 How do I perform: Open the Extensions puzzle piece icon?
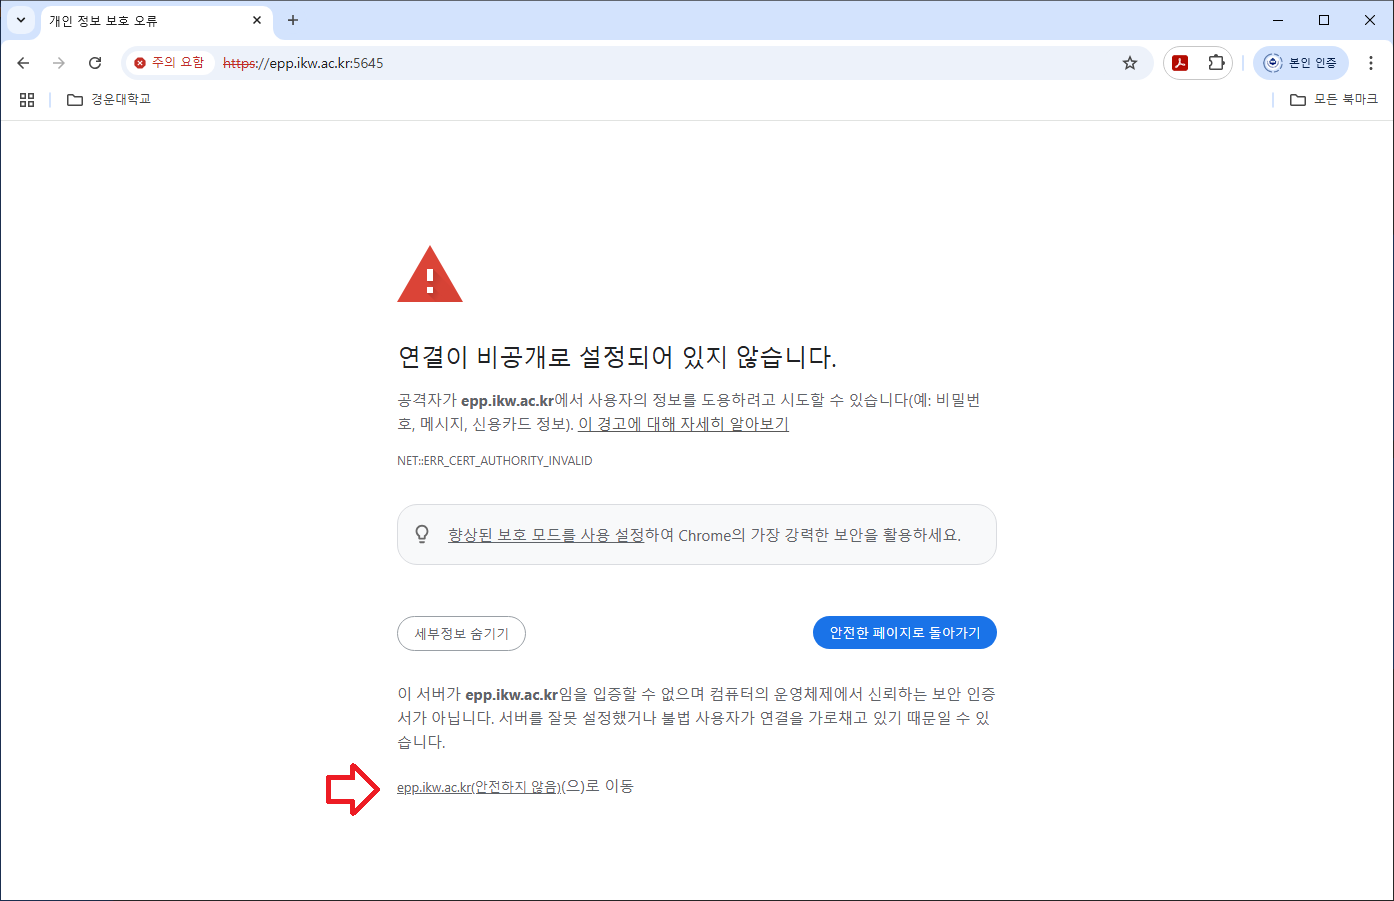[1216, 63]
